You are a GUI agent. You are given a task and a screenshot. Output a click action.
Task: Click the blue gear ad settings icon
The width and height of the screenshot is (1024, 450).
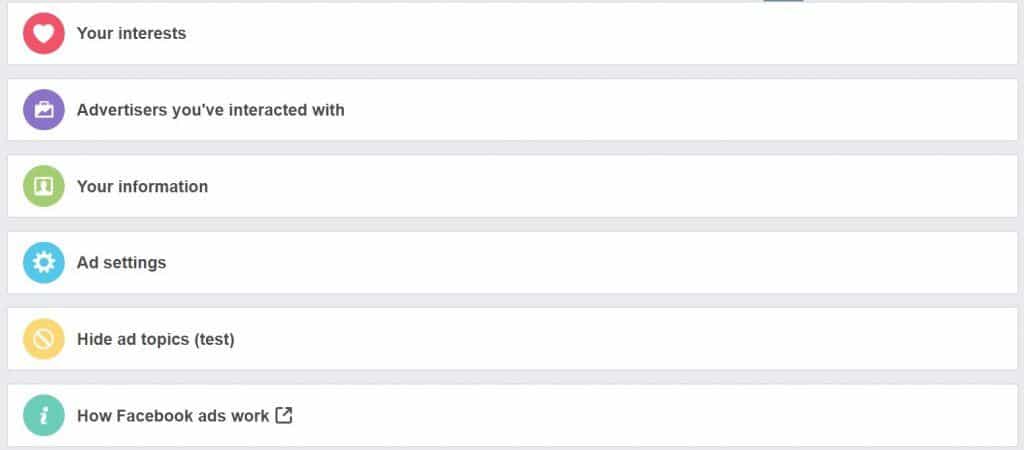click(x=44, y=263)
